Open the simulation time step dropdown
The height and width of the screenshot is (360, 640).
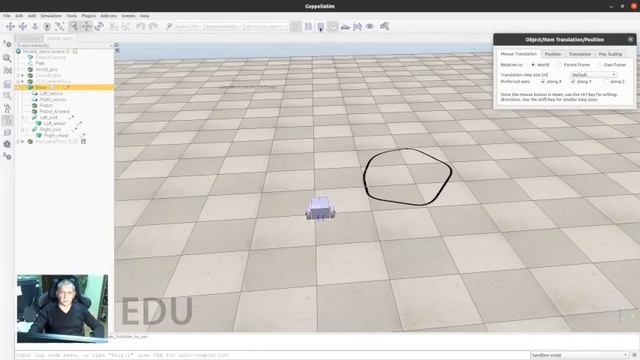pos(267,27)
